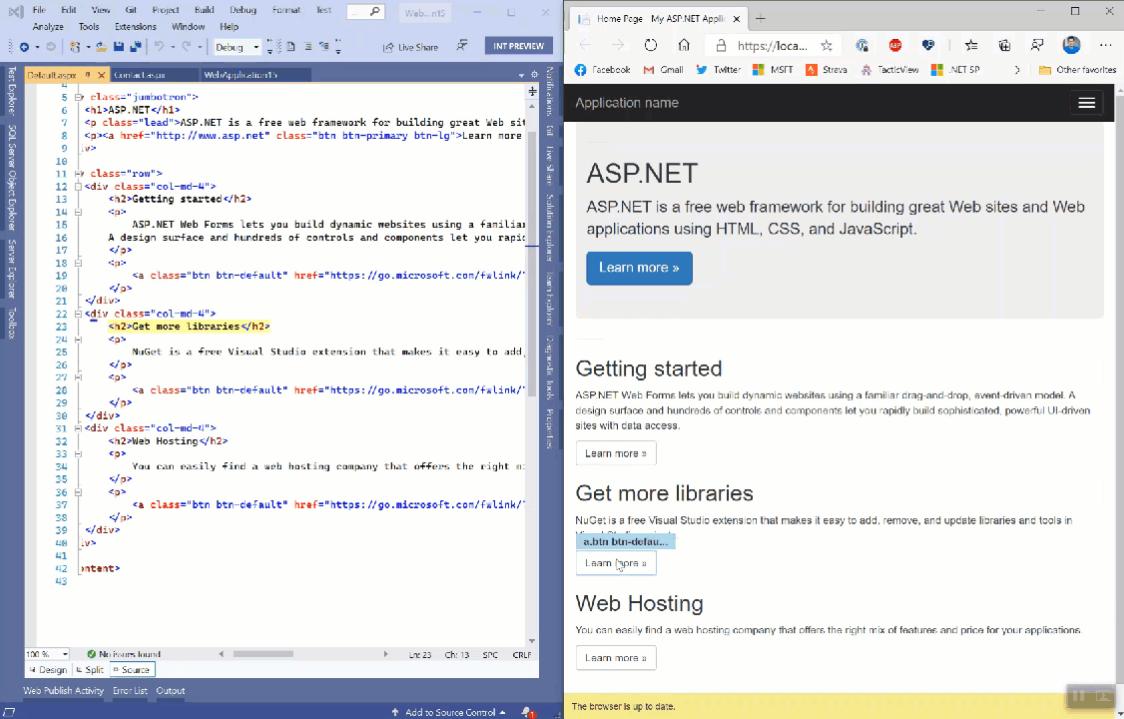Pin the Default.aspx tab
The width and height of the screenshot is (1124, 719).
tap(87, 75)
